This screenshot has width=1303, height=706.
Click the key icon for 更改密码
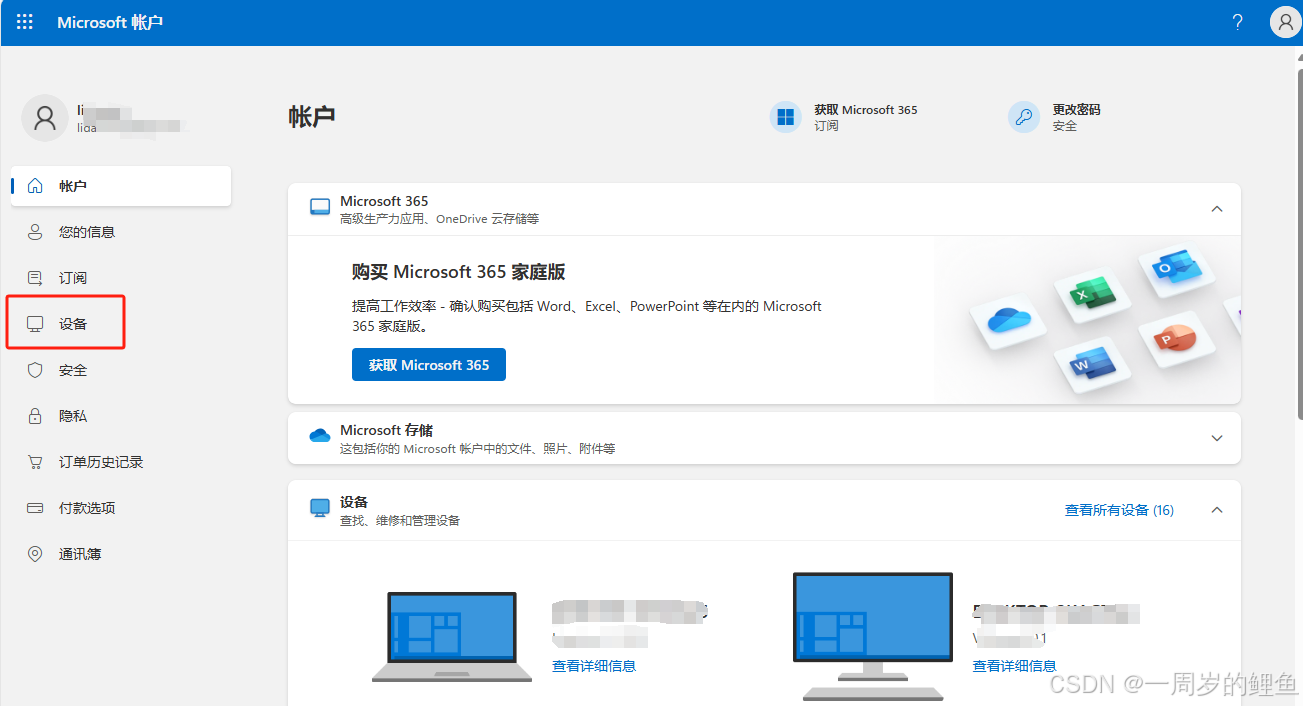point(1024,117)
